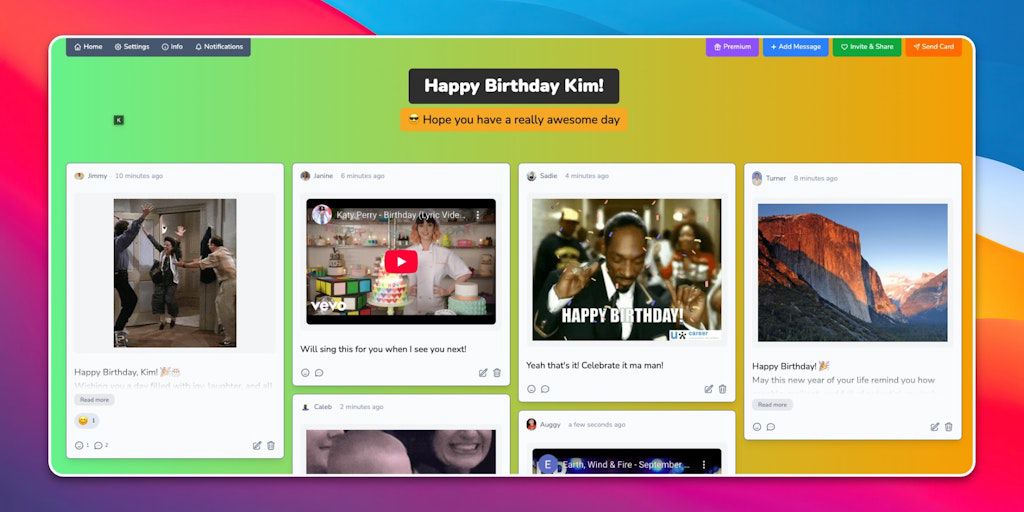Delete Janine's message
The image size is (1024, 512).
[x=497, y=373]
